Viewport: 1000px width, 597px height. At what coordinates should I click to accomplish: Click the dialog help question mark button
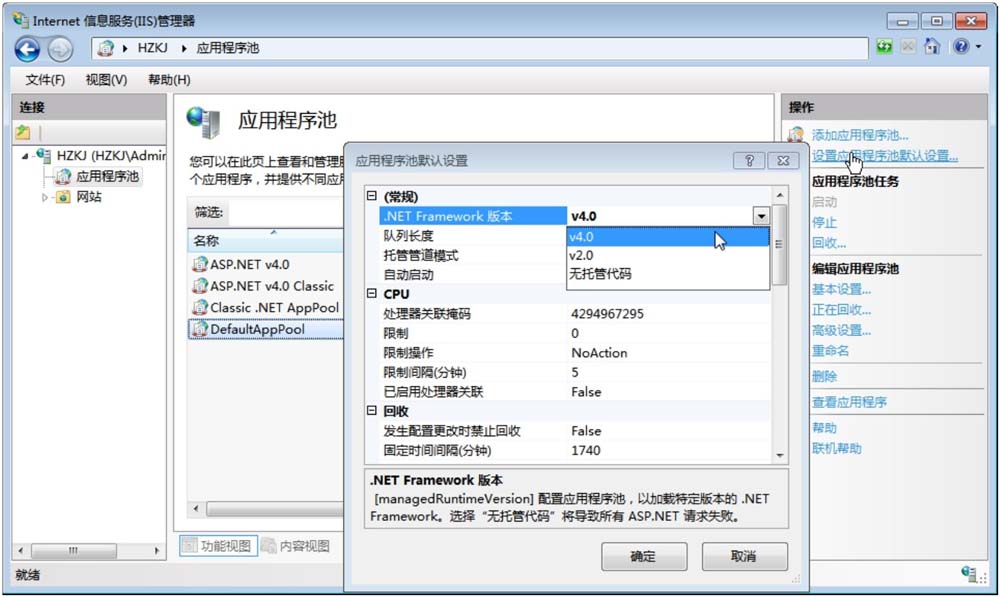(749, 161)
